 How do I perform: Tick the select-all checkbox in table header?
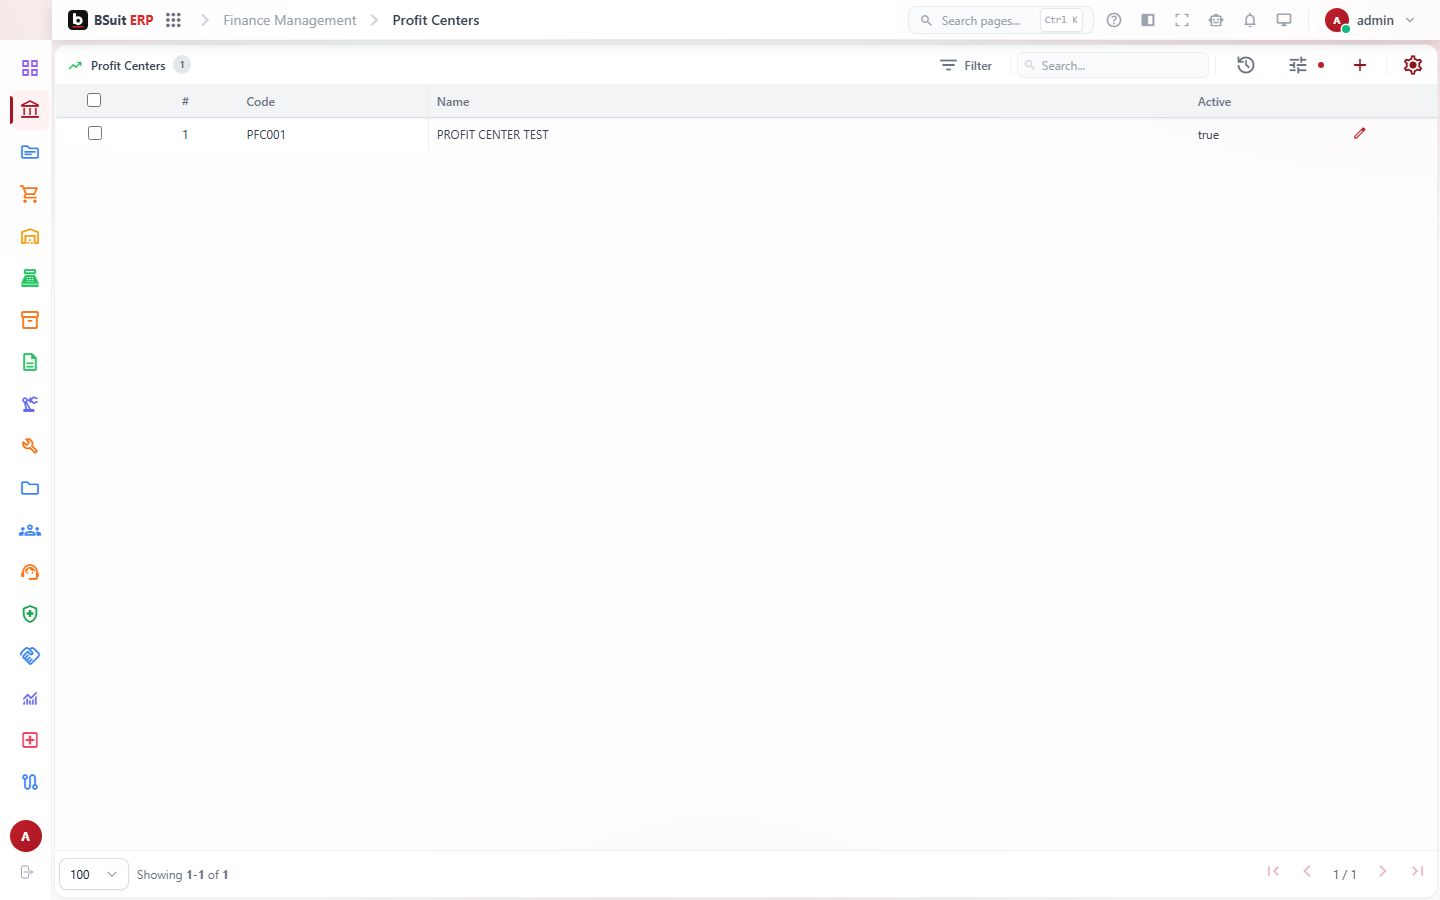[94, 100]
